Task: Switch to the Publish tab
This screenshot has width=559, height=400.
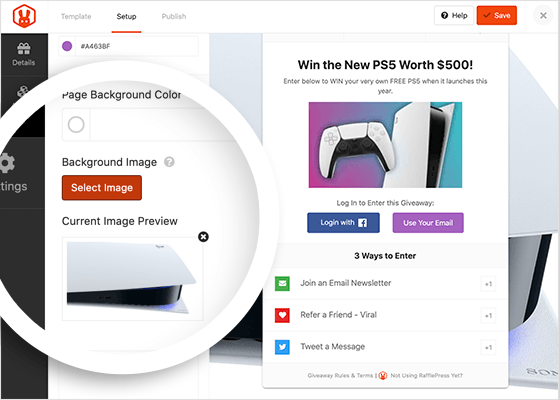Action: 174,16
